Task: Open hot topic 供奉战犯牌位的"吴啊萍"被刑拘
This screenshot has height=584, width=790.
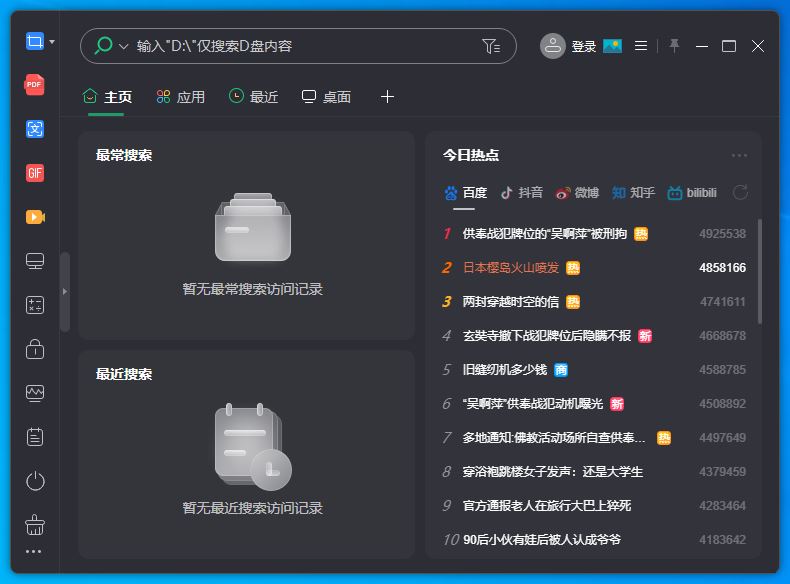Action: (545, 234)
